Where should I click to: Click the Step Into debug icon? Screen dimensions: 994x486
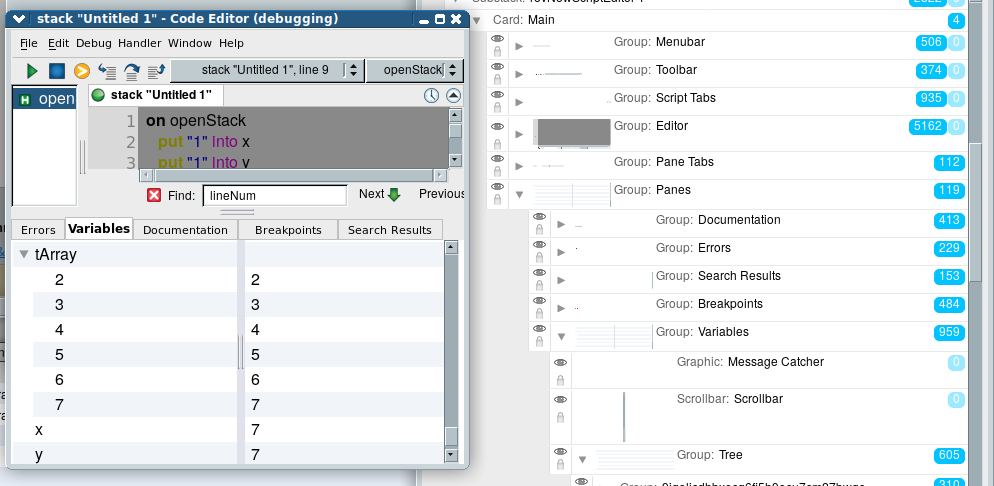[x=107, y=71]
